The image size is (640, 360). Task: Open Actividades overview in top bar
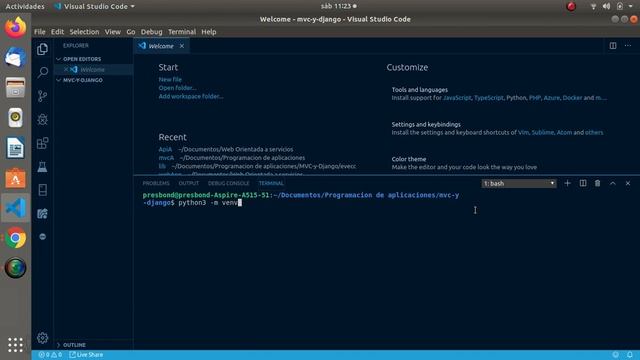point(24,6)
